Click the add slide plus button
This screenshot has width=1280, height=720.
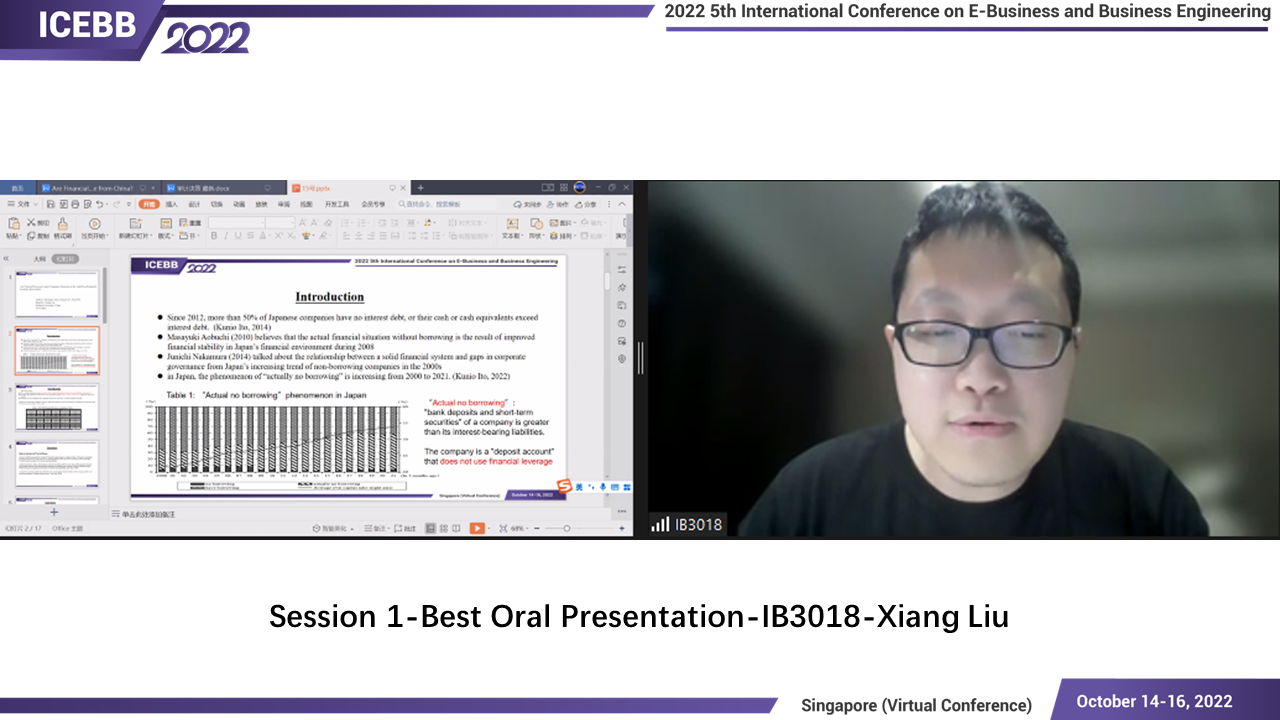coord(54,512)
